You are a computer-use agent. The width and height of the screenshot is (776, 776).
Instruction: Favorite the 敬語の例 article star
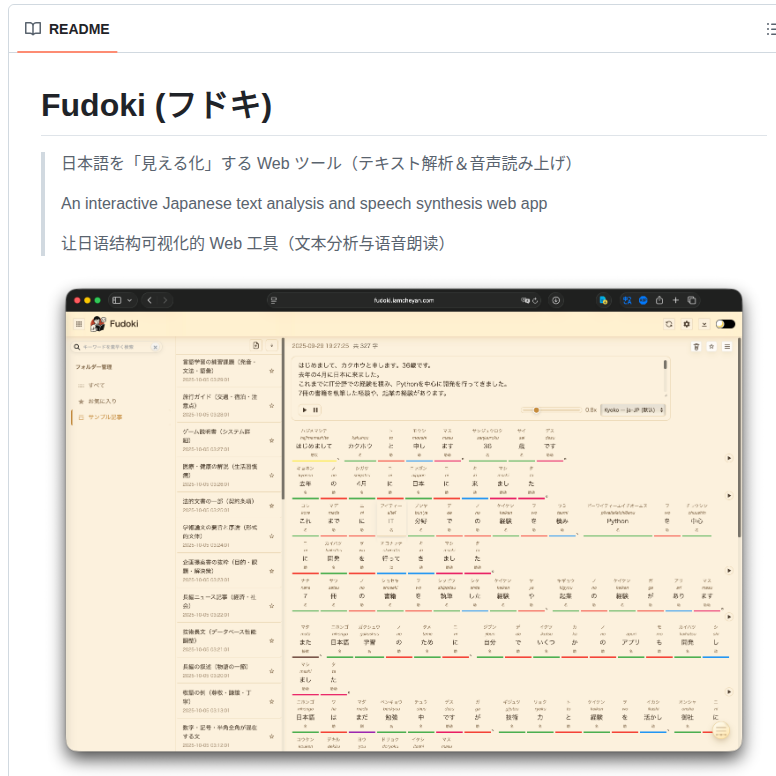pos(272,701)
